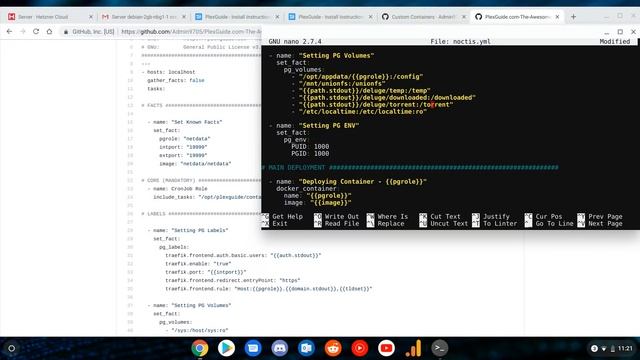Minimize the nano terminal window
640x360 pixels.
[x=607, y=32]
